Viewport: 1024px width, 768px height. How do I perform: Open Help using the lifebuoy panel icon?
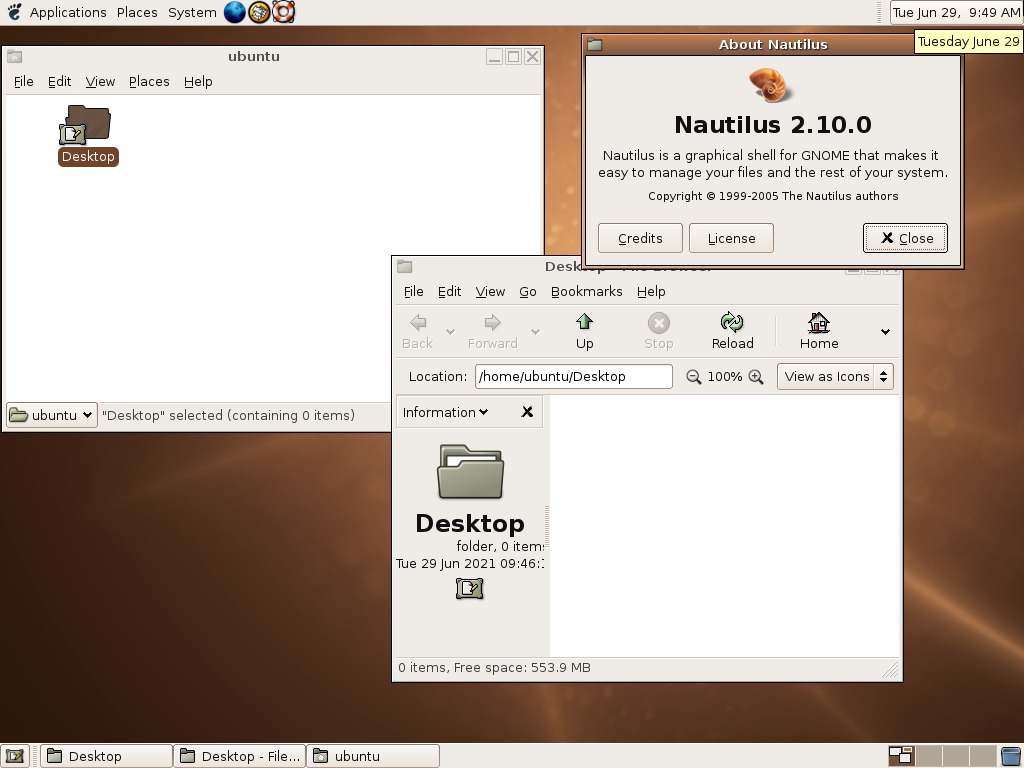pos(282,12)
